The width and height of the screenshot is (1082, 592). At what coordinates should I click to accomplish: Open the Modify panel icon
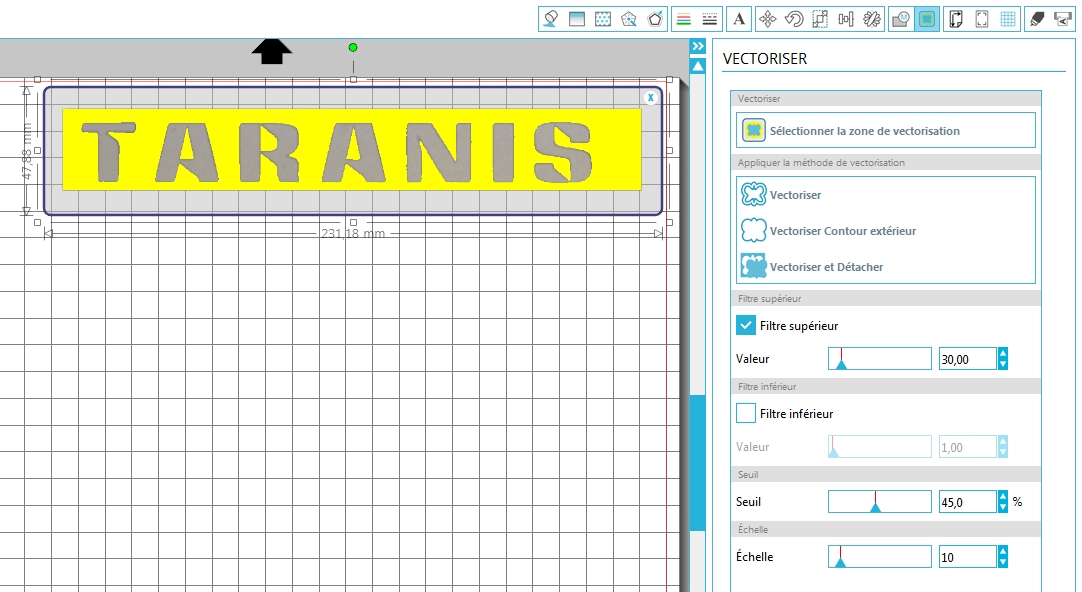pos(901,19)
